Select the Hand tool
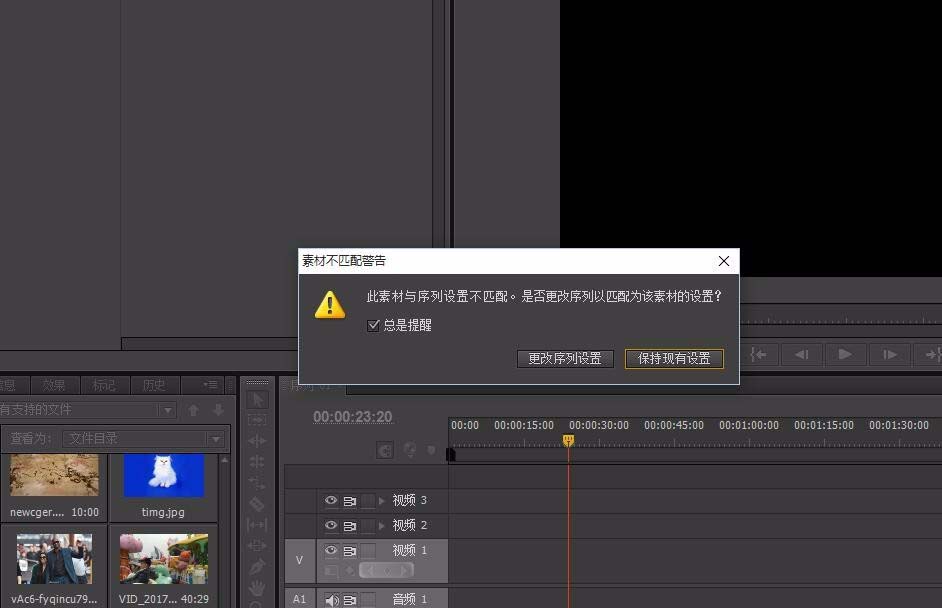 257,588
